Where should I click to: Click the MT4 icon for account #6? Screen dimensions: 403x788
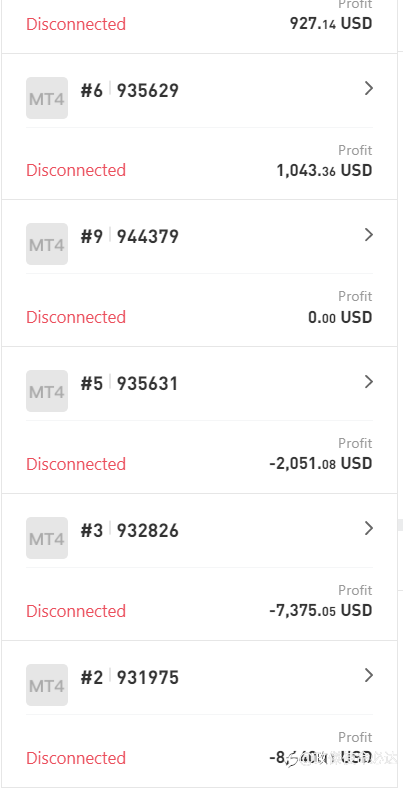tap(47, 98)
